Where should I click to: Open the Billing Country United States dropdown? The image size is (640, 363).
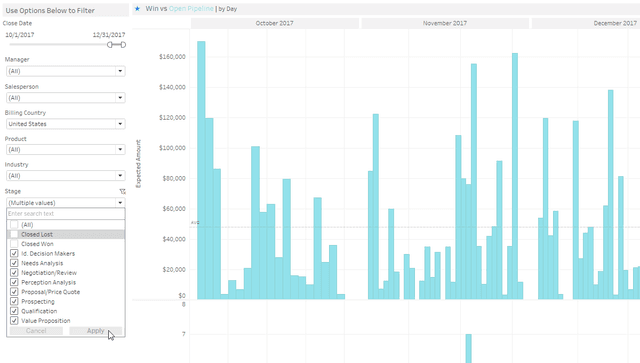click(66, 124)
